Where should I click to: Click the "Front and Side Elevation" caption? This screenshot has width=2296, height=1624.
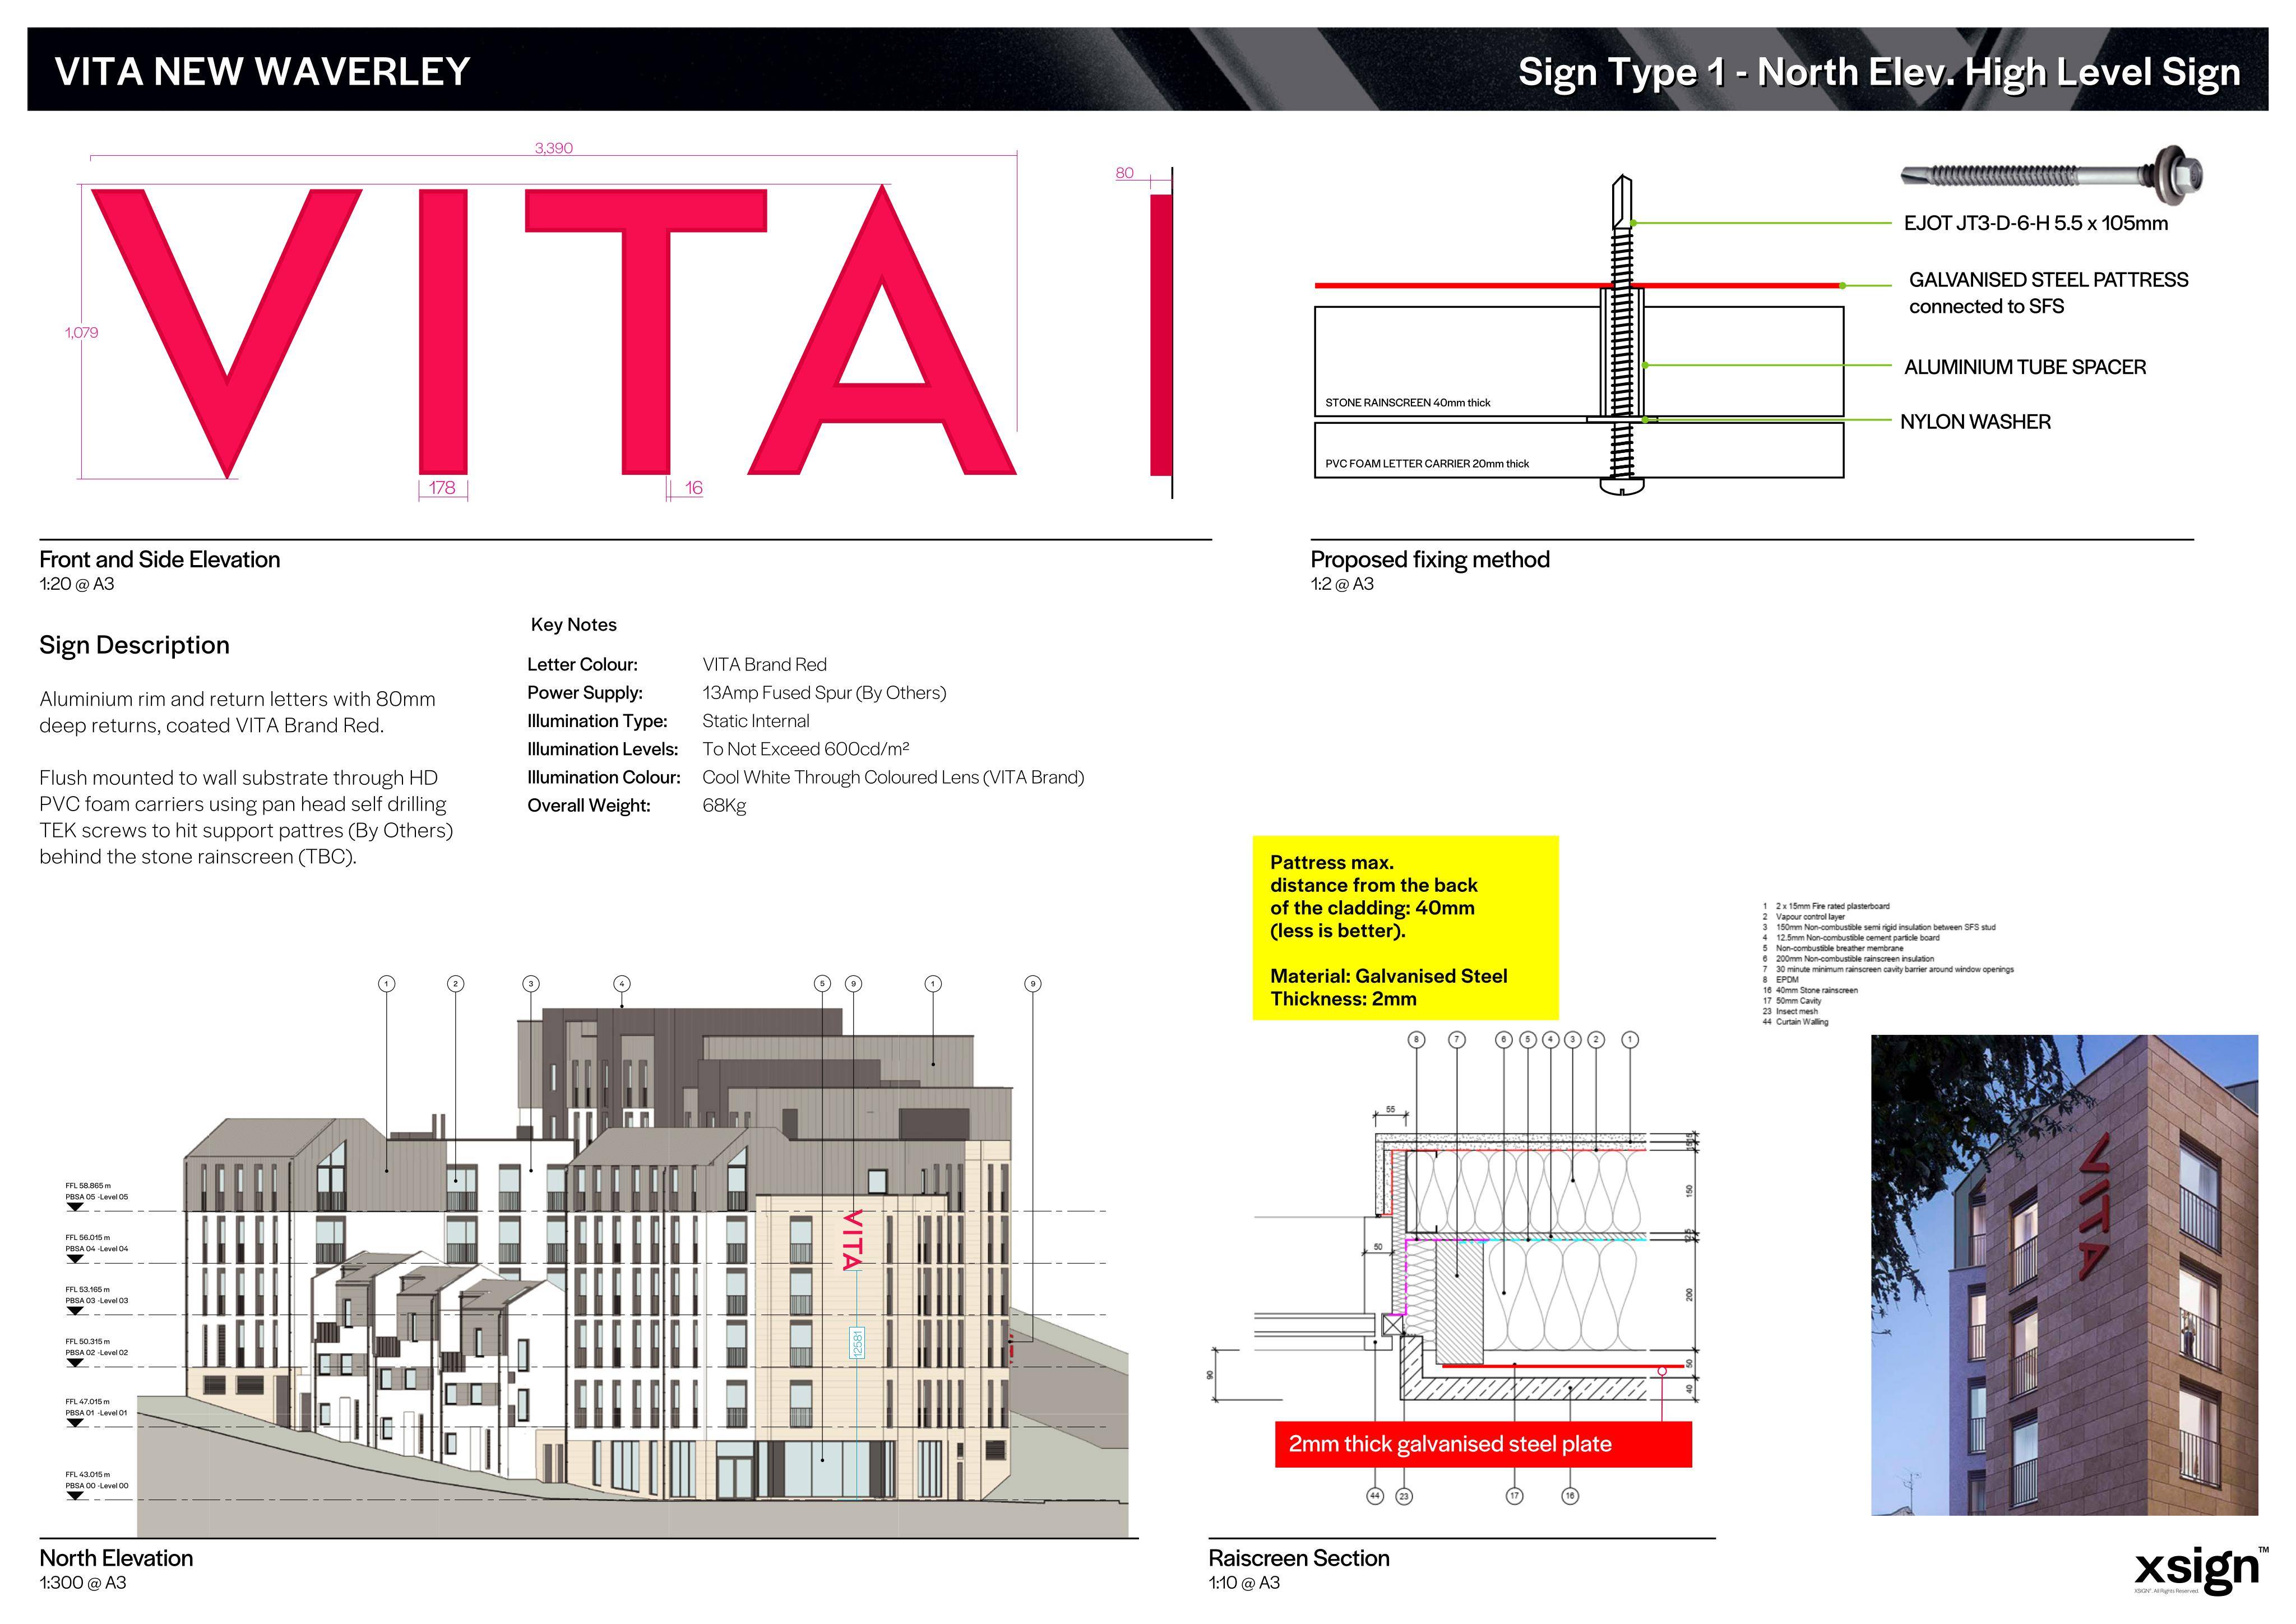coord(160,560)
